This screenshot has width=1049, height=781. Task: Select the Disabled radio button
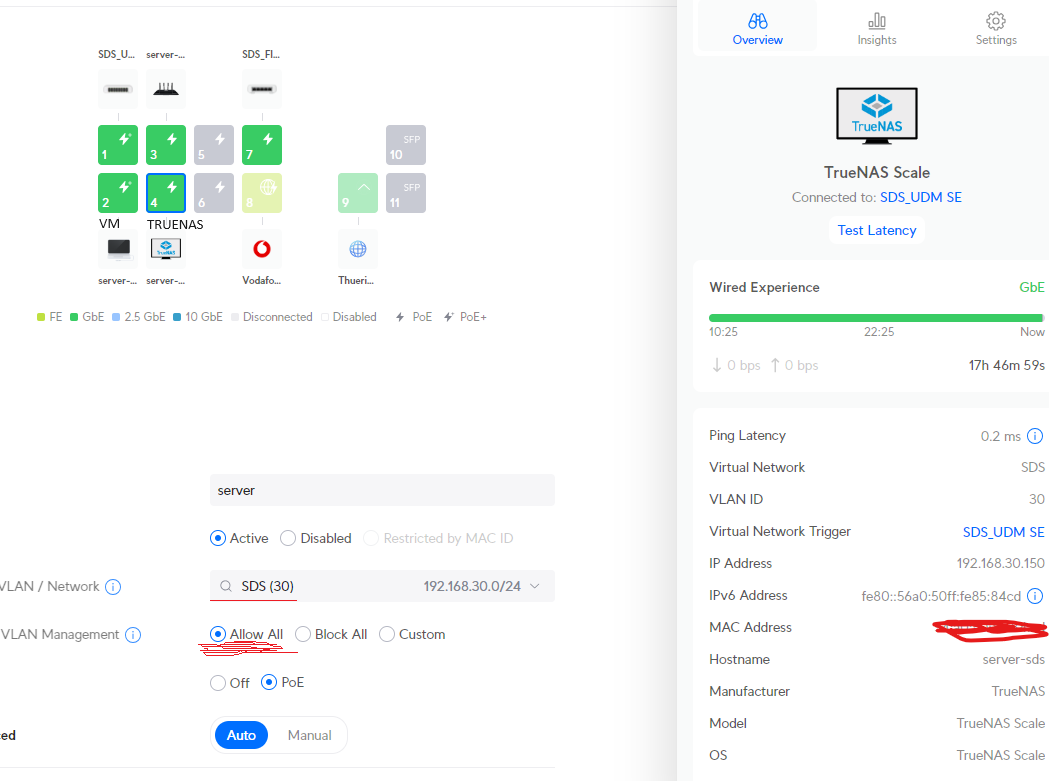(x=288, y=538)
